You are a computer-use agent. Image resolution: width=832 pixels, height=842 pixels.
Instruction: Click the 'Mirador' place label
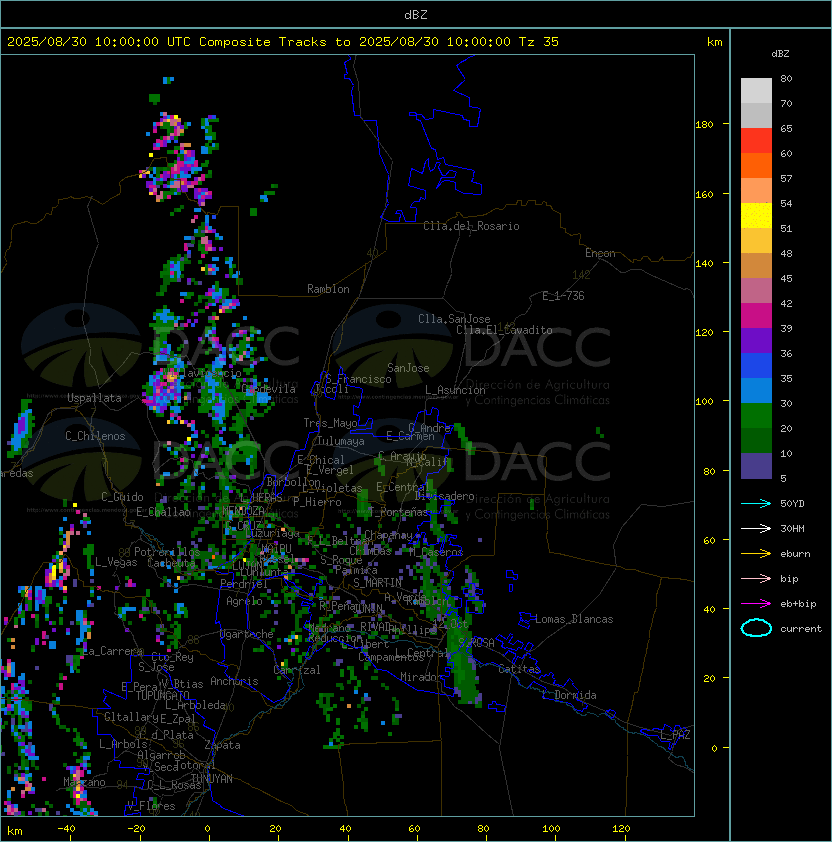coord(421,677)
